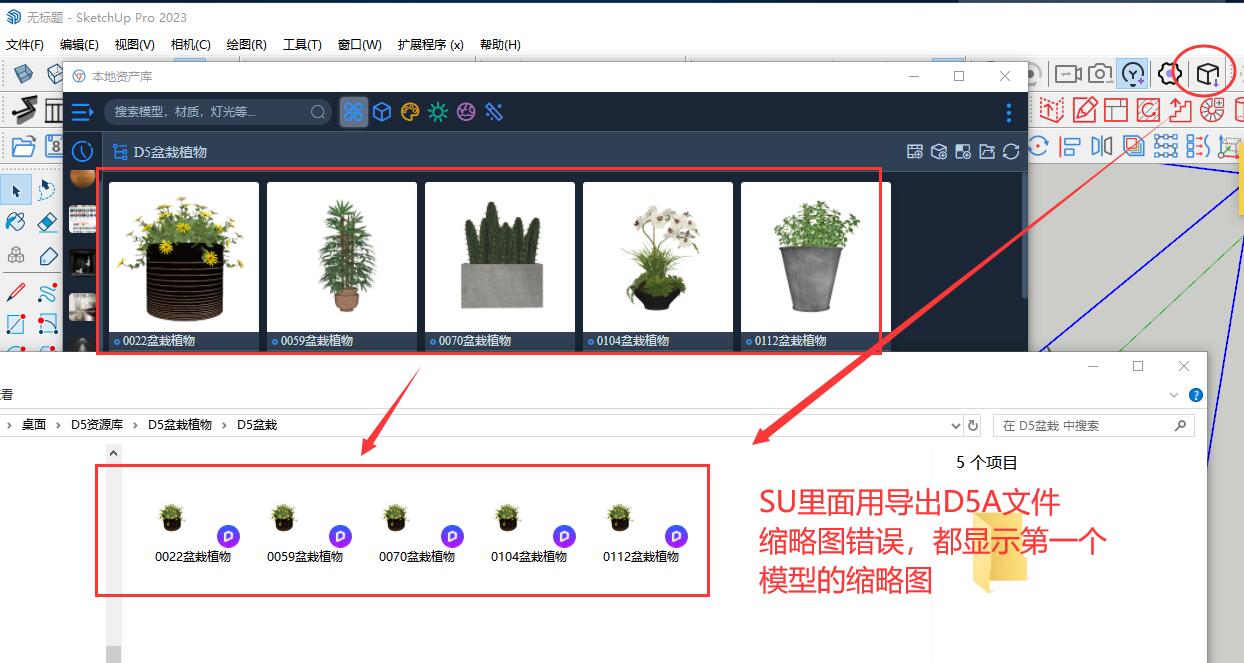Toggle the asset library sidebar menu icon
Image resolution: width=1244 pixels, height=663 pixels.
pyautogui.click(x=82, y=112)
